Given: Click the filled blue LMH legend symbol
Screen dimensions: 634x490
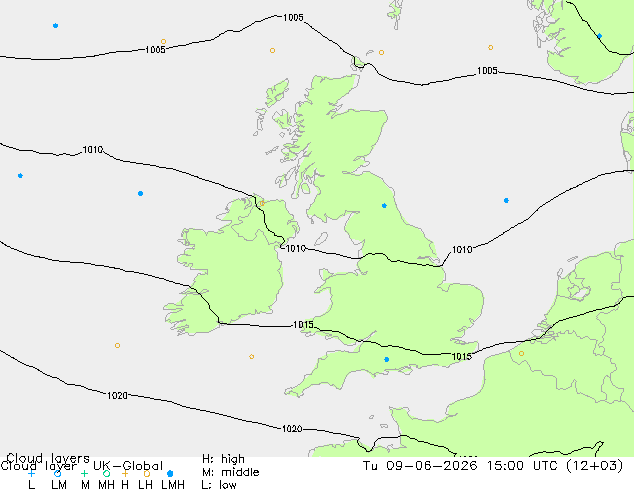Looking at the screenshot, I should tap(170, 473).
